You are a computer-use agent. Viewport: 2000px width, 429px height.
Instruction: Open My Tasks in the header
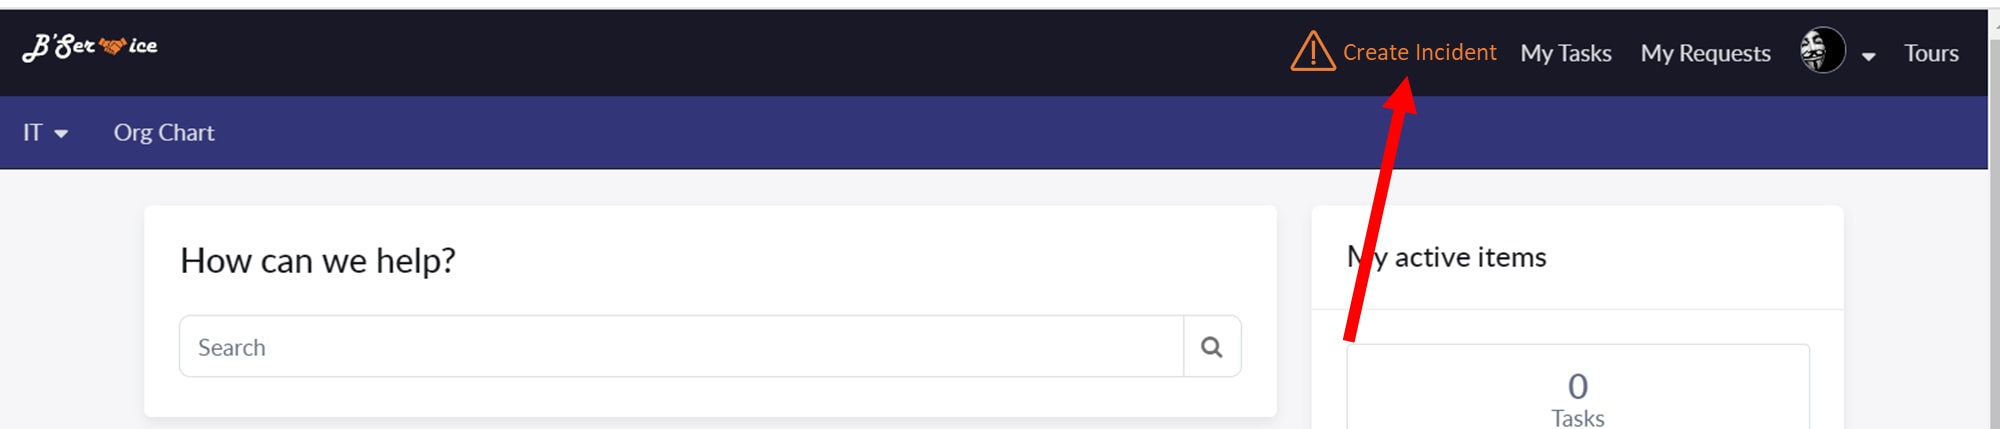click(1566, 53)
